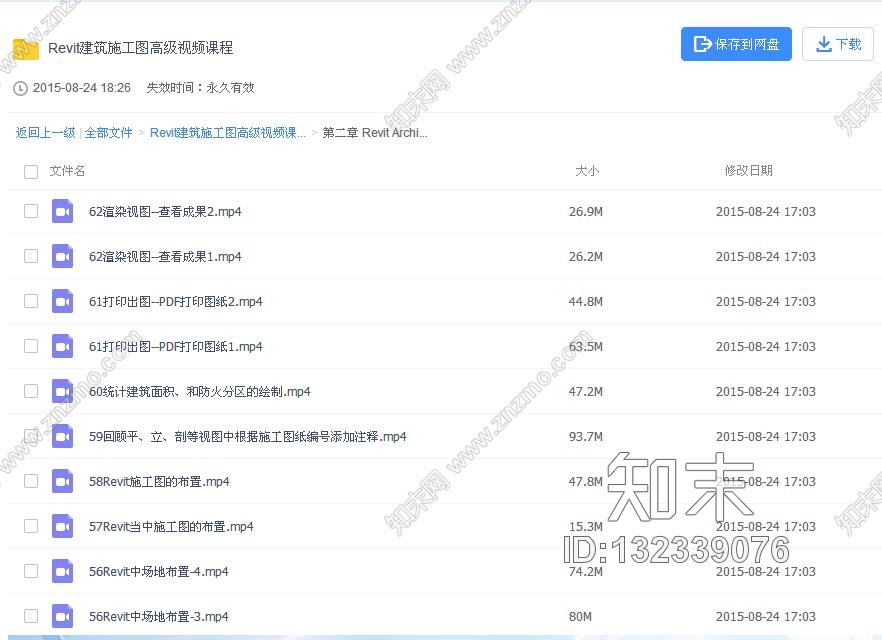
Task: Open file 62渲染视图--查看成果1.mp4
Action: click(x=165, y=256)
